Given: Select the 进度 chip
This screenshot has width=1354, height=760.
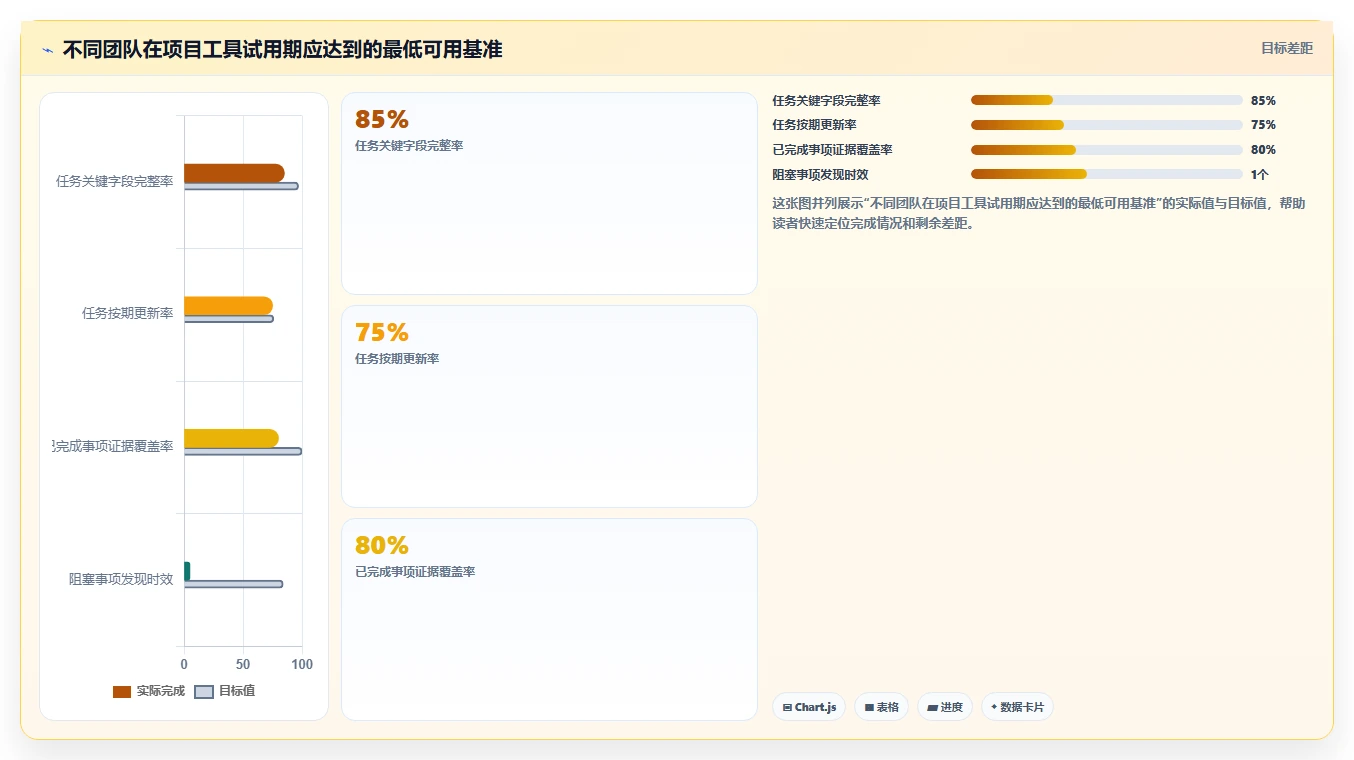Looking at the screenshot, I should coord(945,707).
